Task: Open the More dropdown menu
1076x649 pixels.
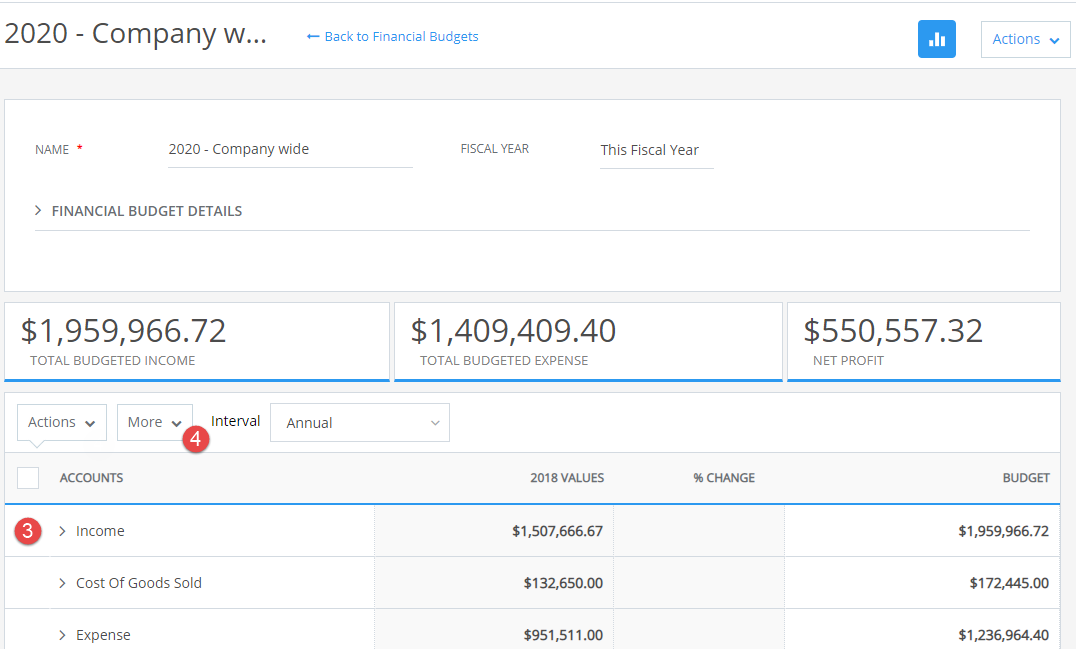Action: 154,423
